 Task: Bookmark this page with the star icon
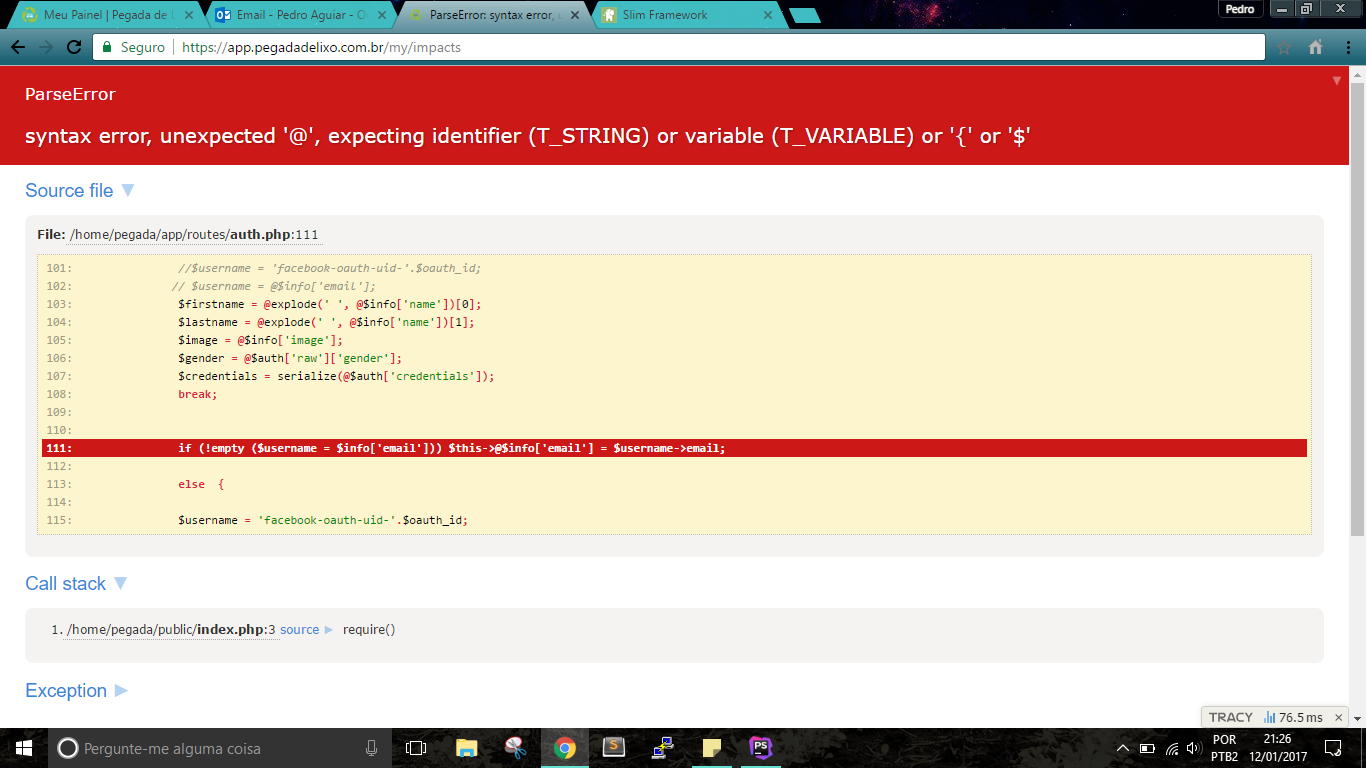1284,47
